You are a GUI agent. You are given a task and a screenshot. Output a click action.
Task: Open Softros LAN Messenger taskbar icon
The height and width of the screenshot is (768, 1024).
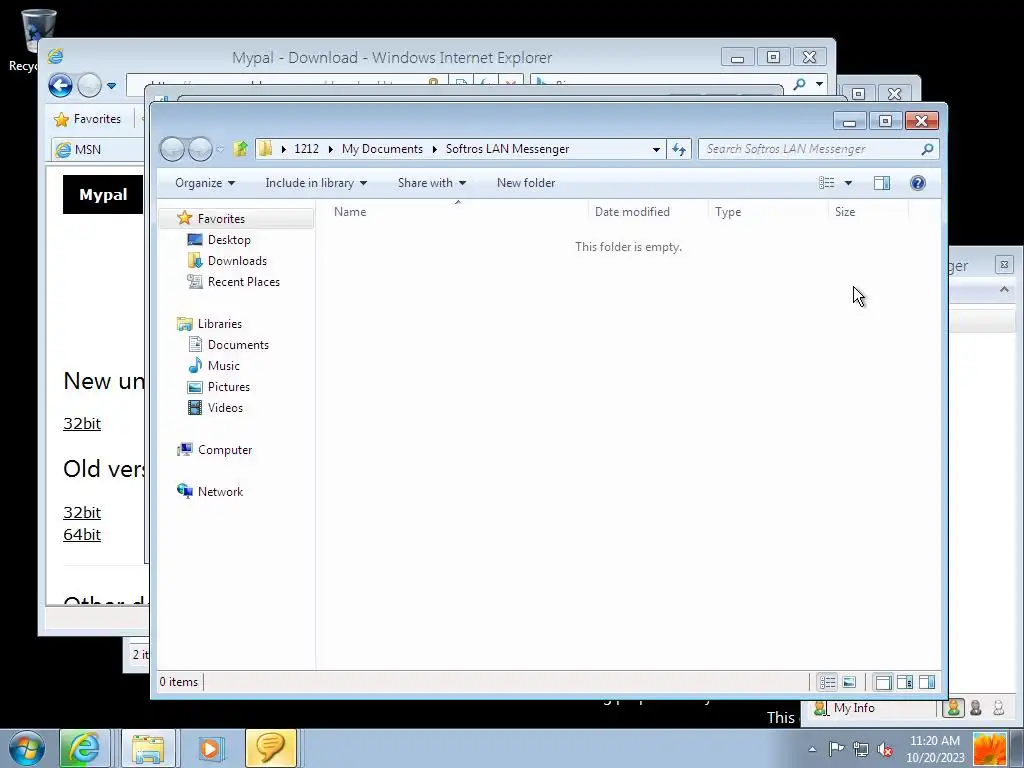tap(271, 748)
